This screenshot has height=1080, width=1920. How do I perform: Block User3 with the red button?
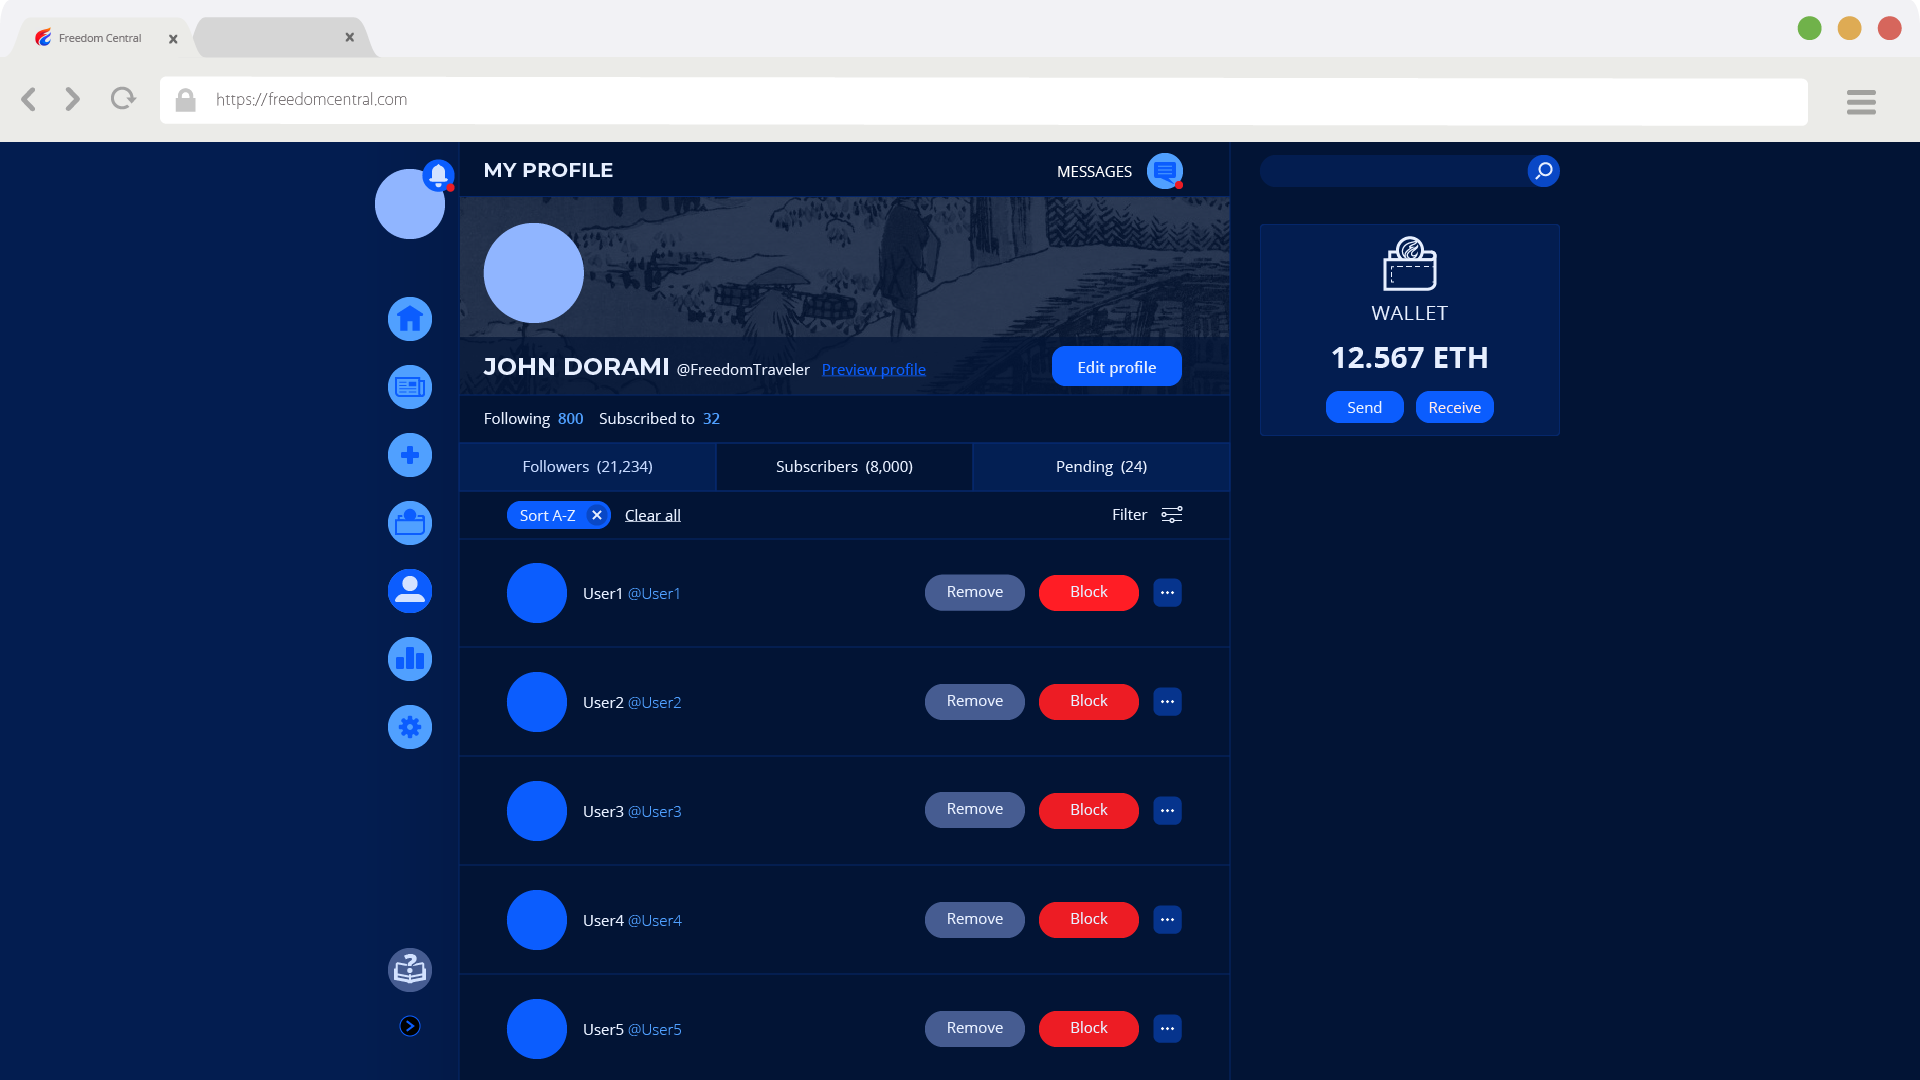(x=1088, y=810)
